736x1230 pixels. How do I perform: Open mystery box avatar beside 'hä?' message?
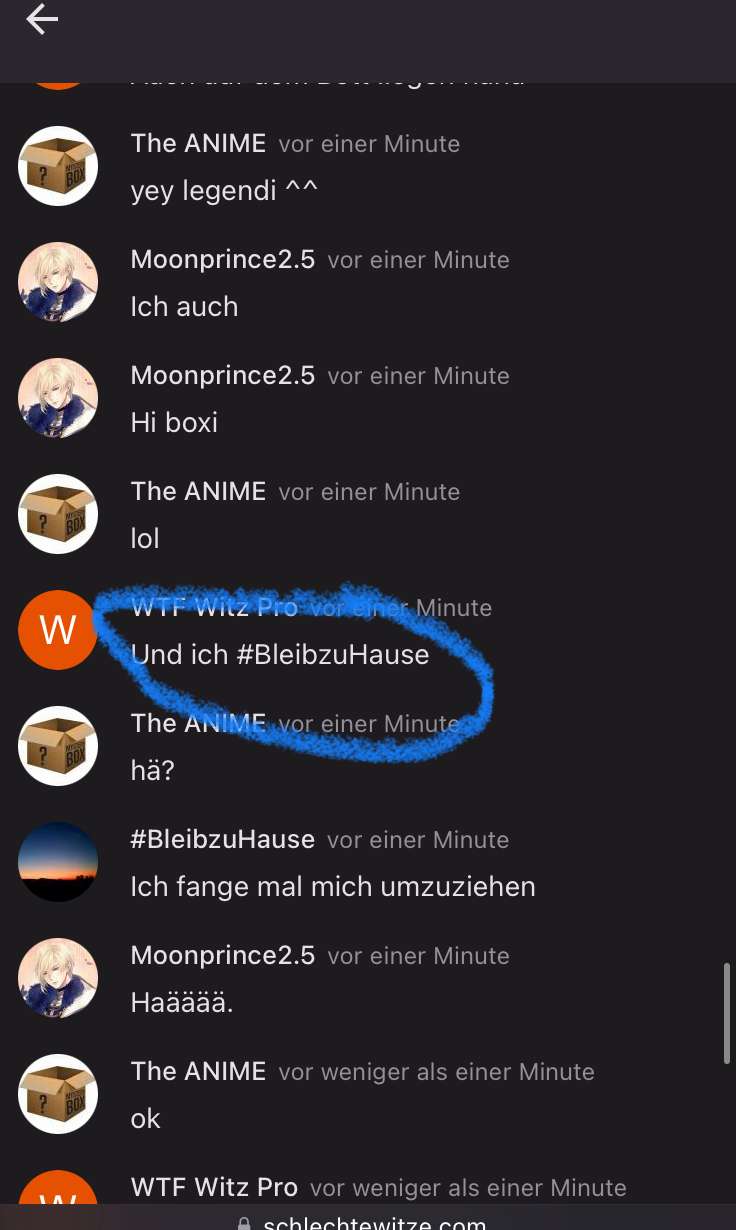58,746
